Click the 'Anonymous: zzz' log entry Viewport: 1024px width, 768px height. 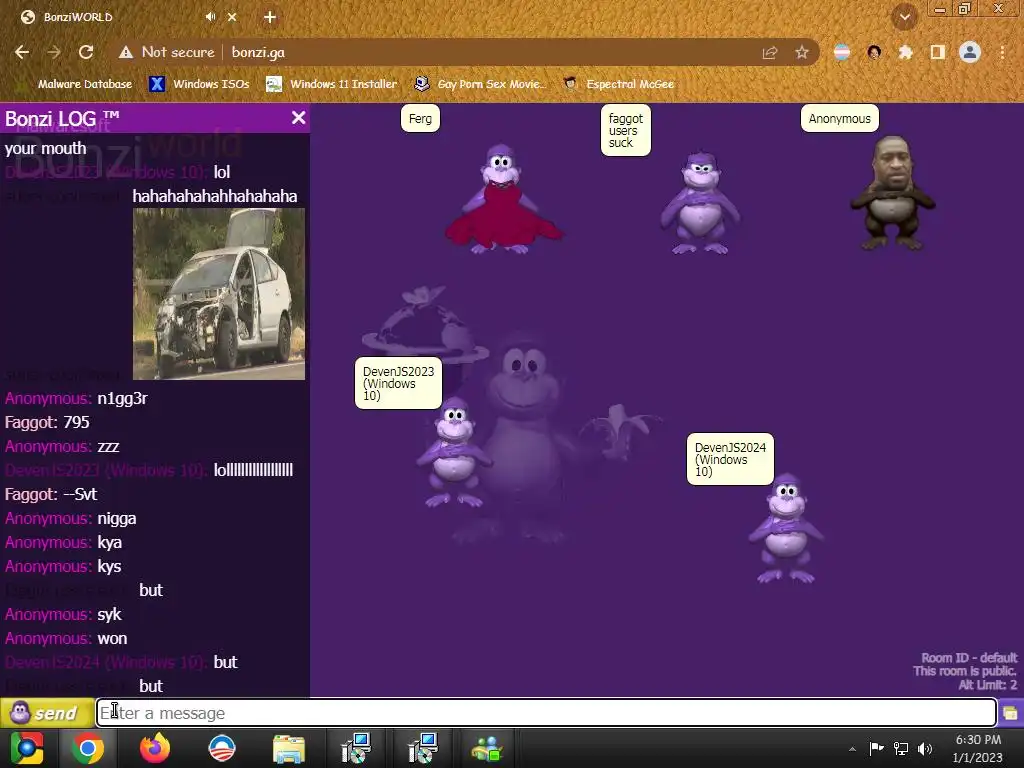[x=62, y=447]
